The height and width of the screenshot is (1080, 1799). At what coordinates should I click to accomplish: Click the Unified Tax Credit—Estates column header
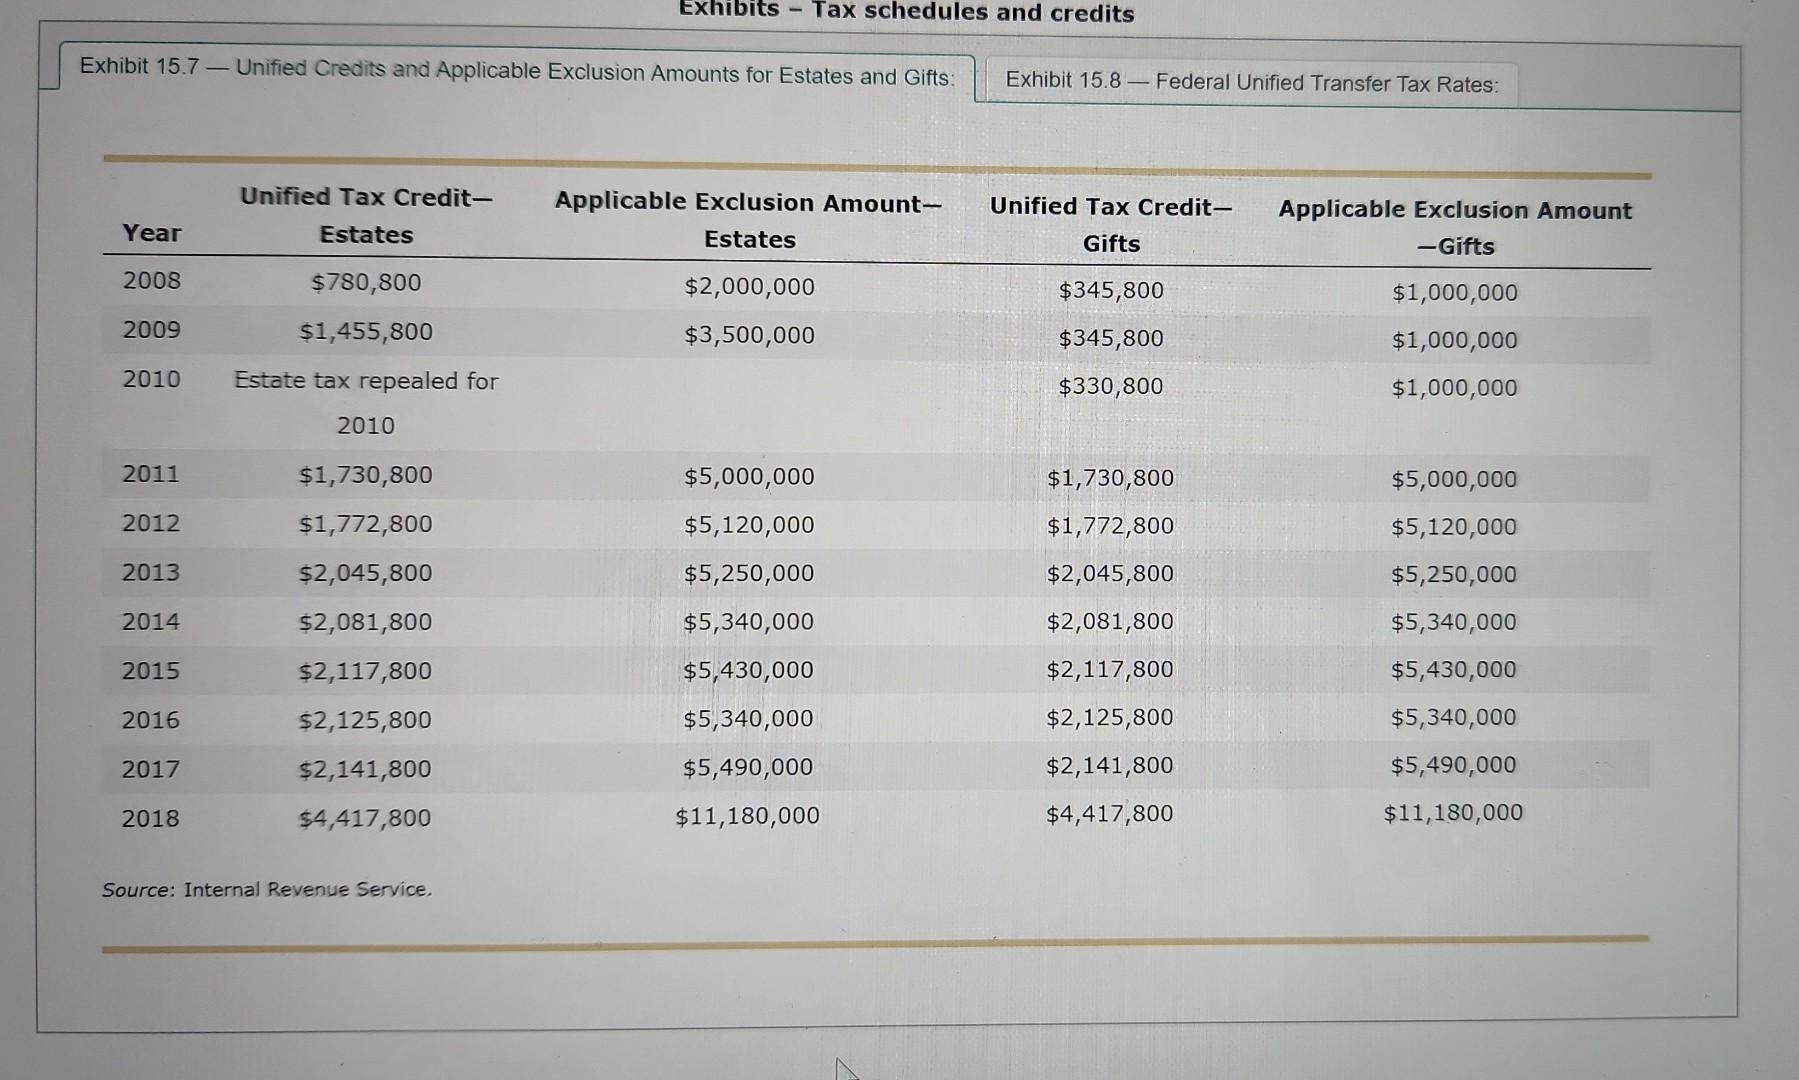pyautogui.click(x=366, y=215)
